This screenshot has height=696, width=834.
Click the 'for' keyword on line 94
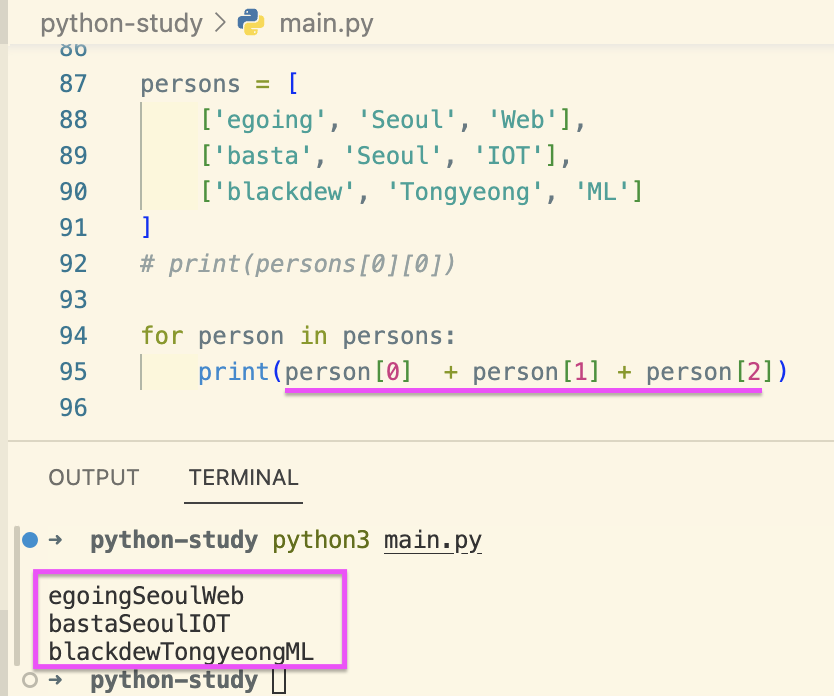pyautogui.click(x=162, y=336)
